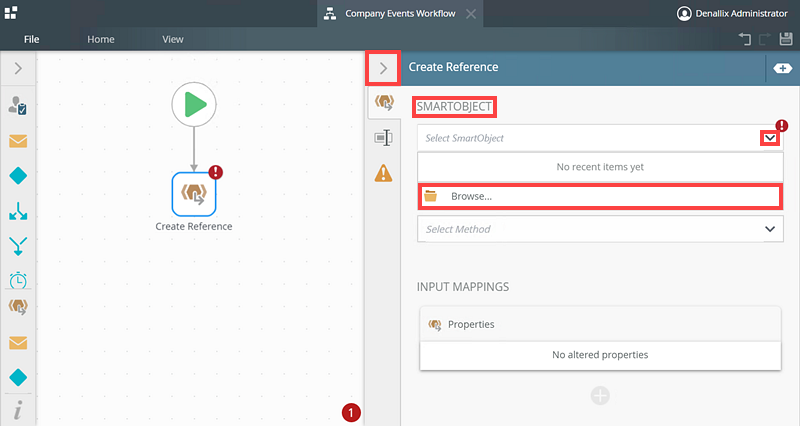The width and height of the screenshot is (800, 426).
Task: Click the Redo icon
Action: point(765,39)
